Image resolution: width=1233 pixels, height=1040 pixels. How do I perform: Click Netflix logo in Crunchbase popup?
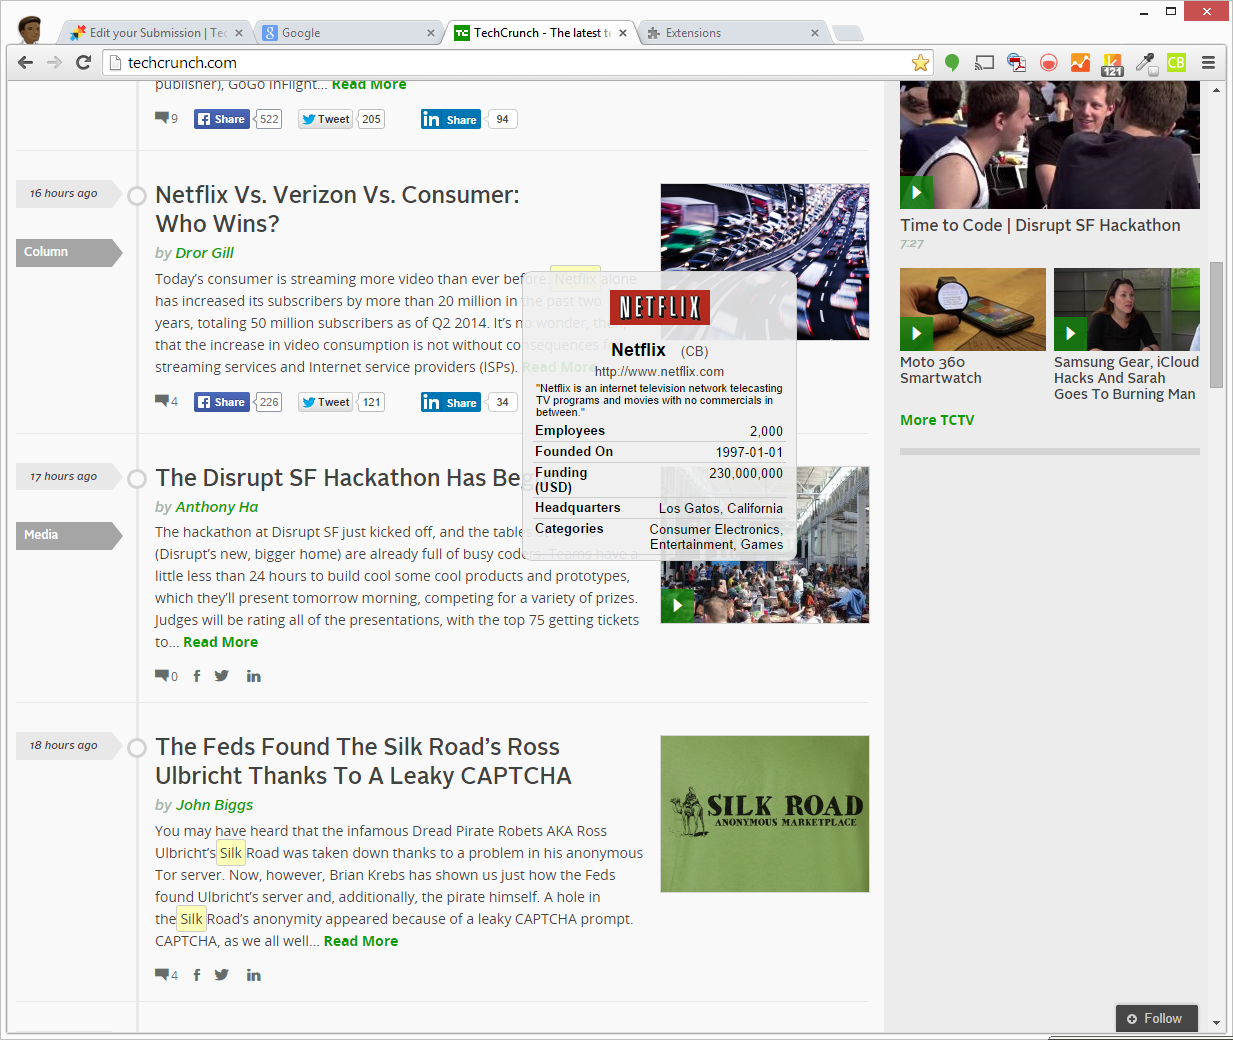pyautogui.click(x=659, y=307)
